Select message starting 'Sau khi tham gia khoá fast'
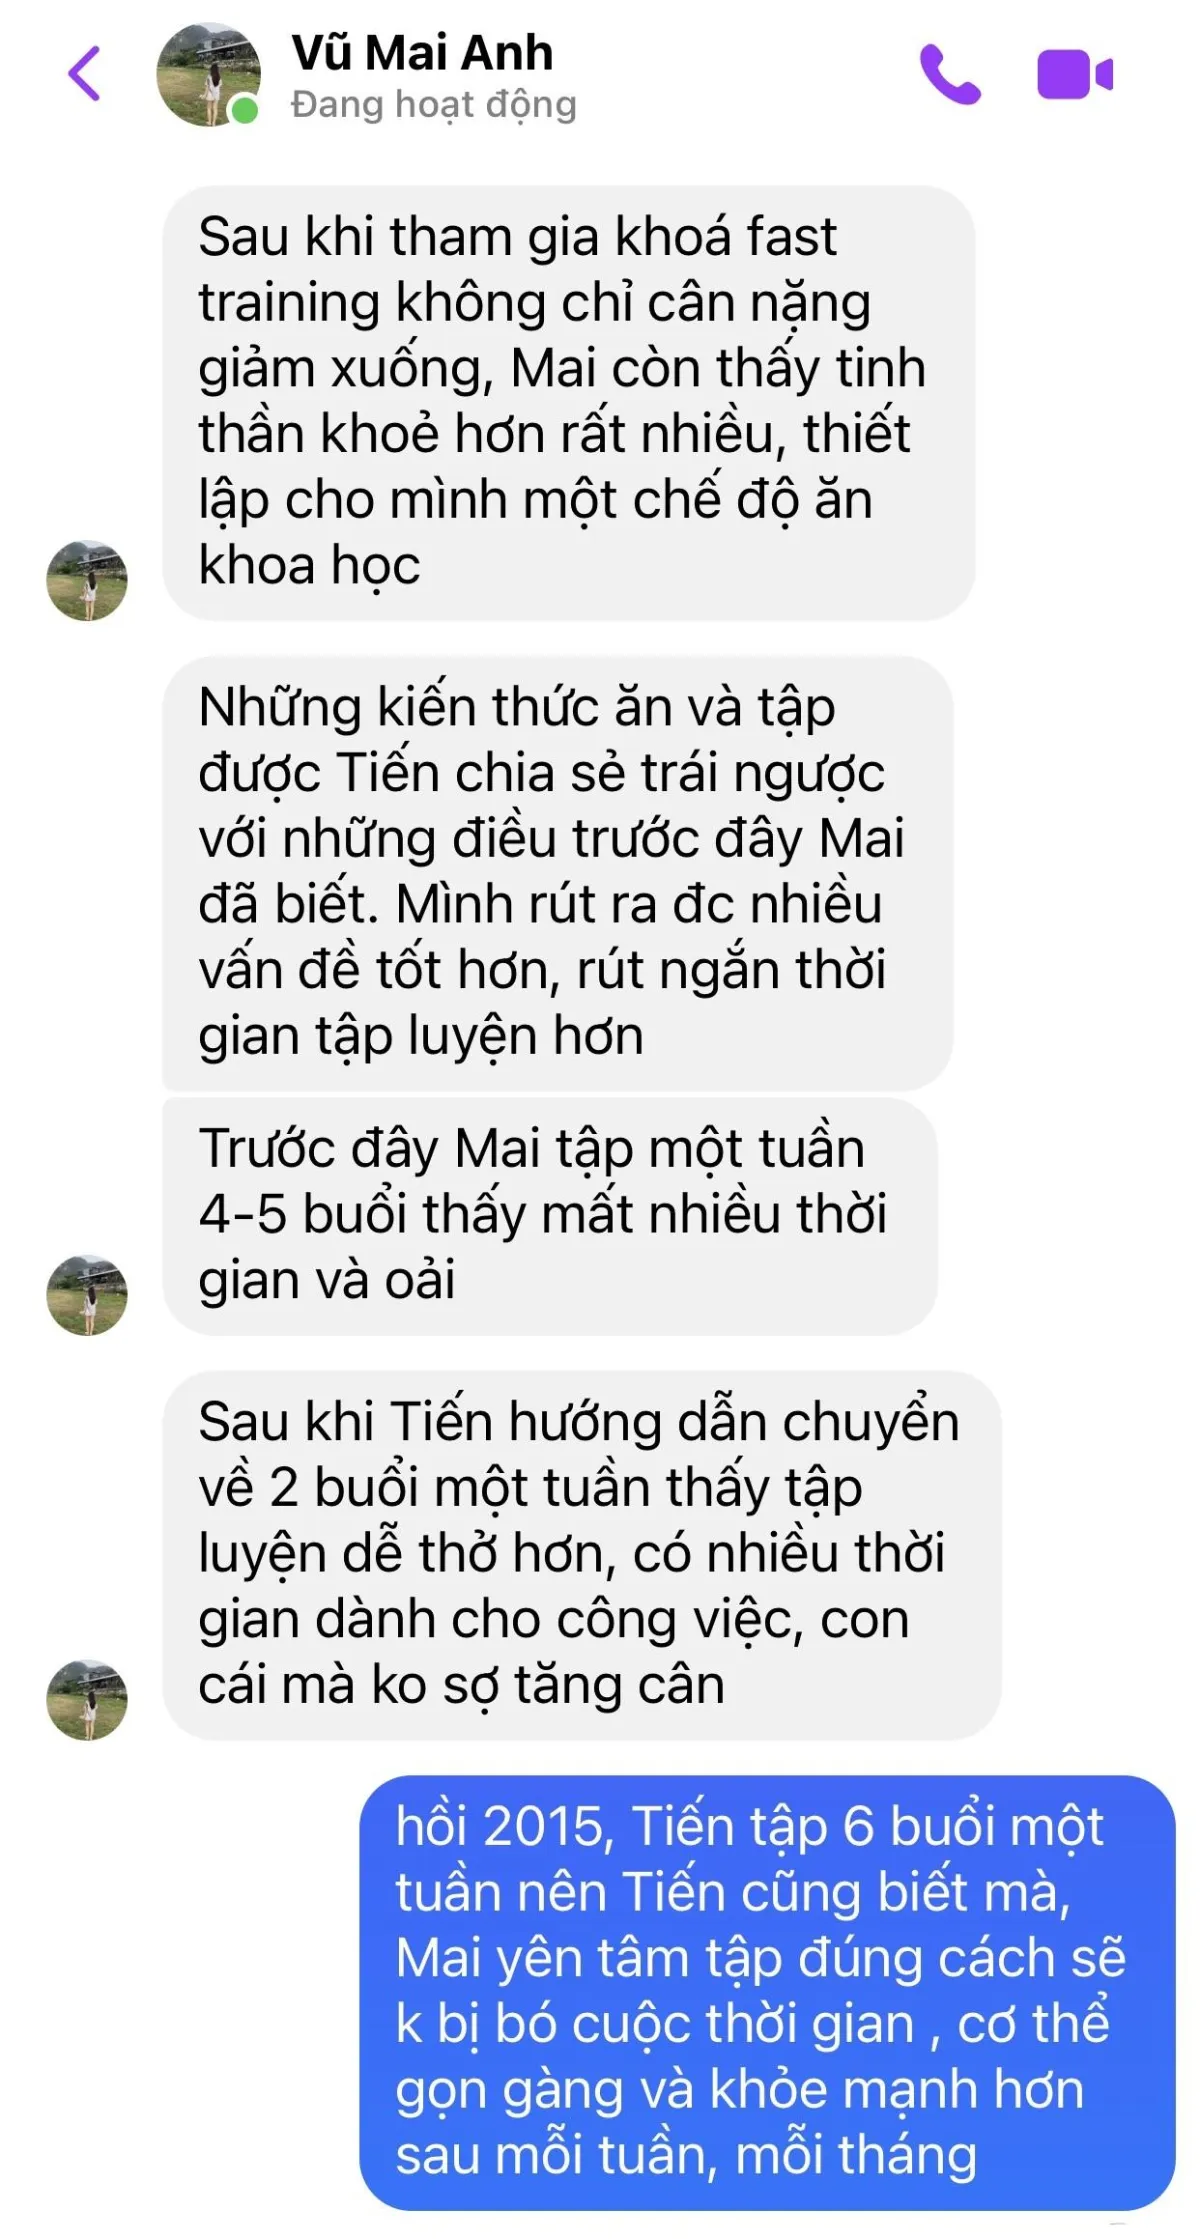The height and width of the screenshot is (2239, 1200). (568, 402)
